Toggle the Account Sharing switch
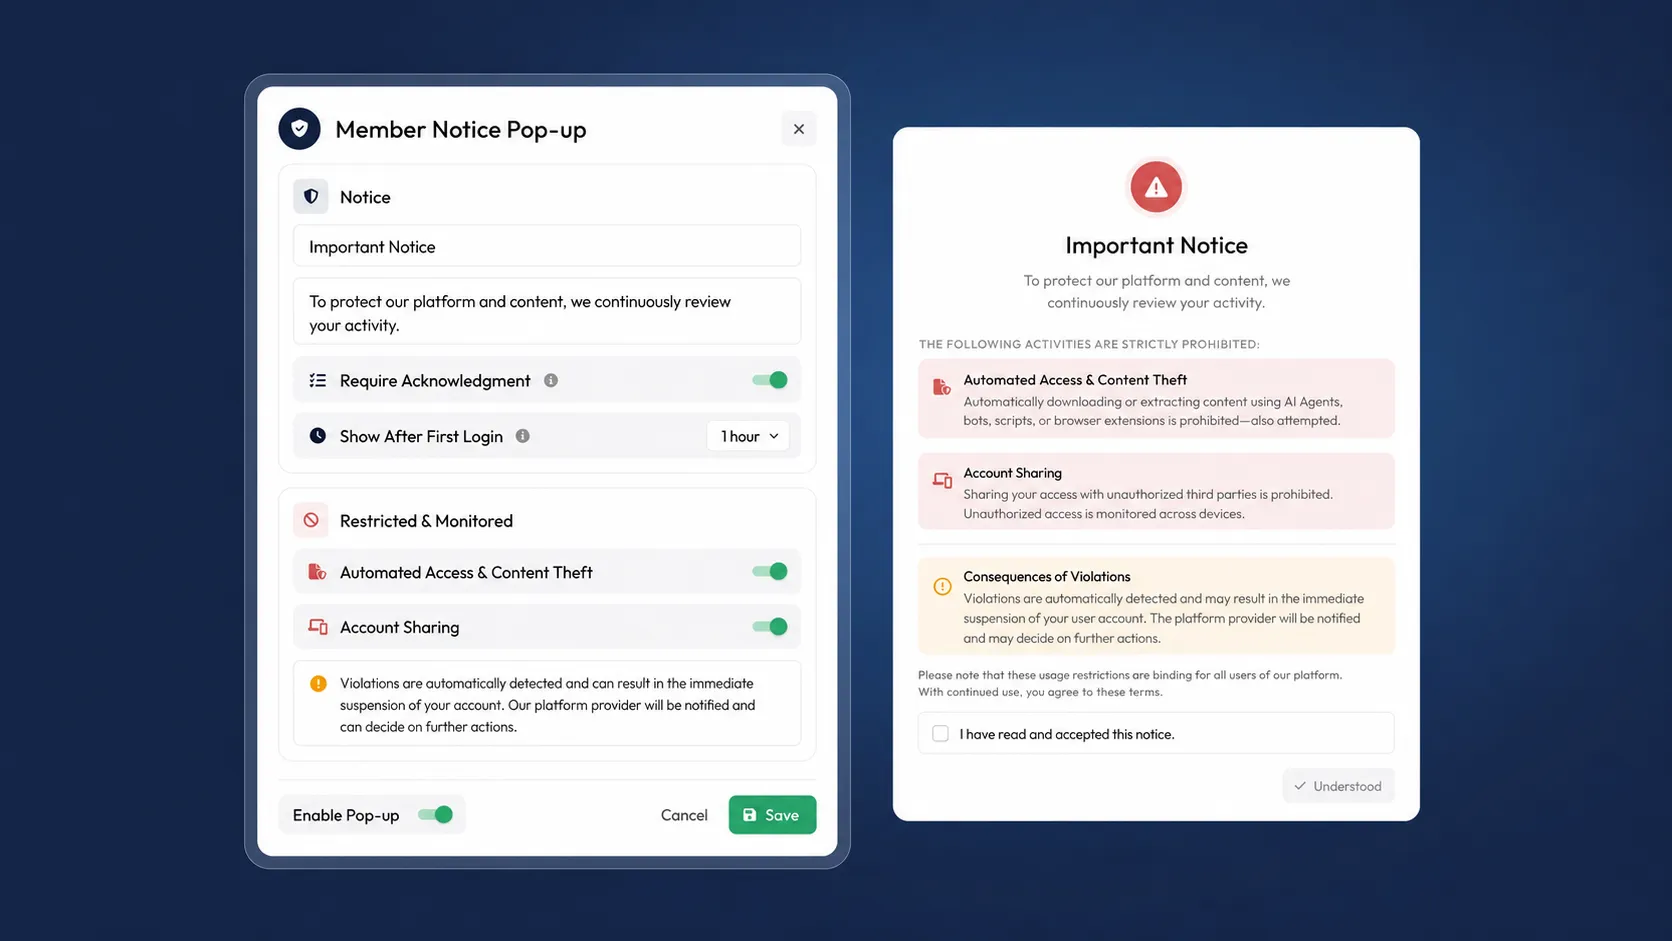1672x941 pixels. [x=770, y=627]
